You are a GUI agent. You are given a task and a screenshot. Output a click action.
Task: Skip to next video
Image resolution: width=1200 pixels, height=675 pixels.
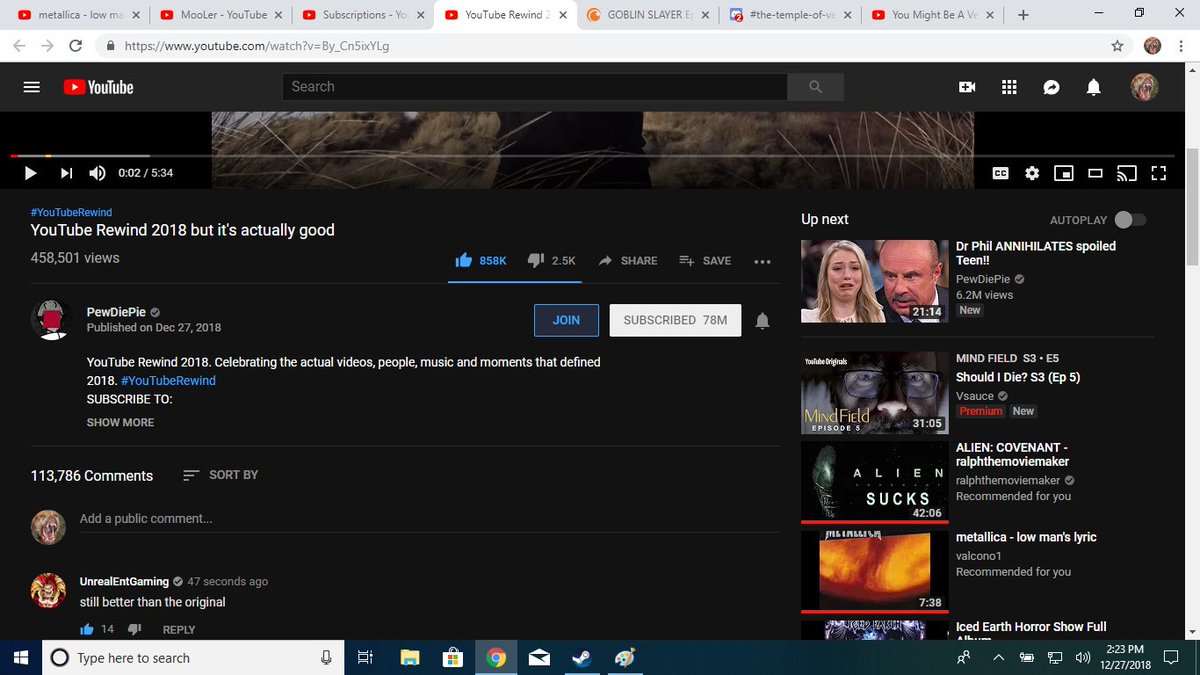pyautogui.click(x=66, y=173)
